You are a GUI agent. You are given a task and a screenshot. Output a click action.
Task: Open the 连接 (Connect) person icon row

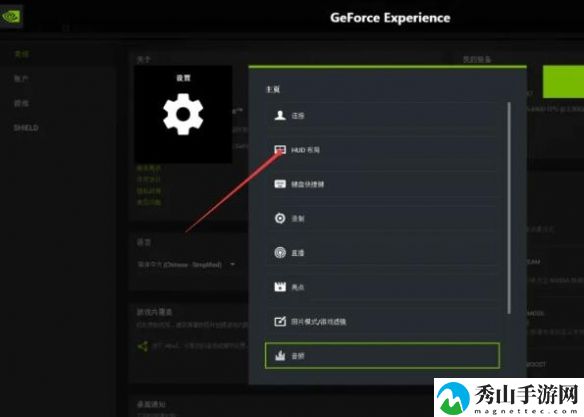coord(382,115)
